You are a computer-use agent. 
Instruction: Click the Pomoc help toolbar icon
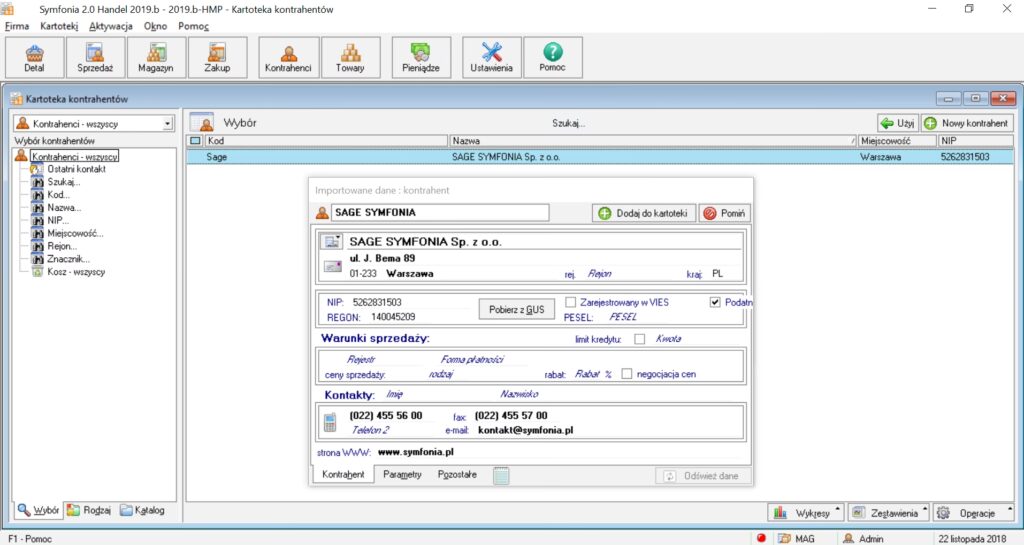click(x=553, y=58)
